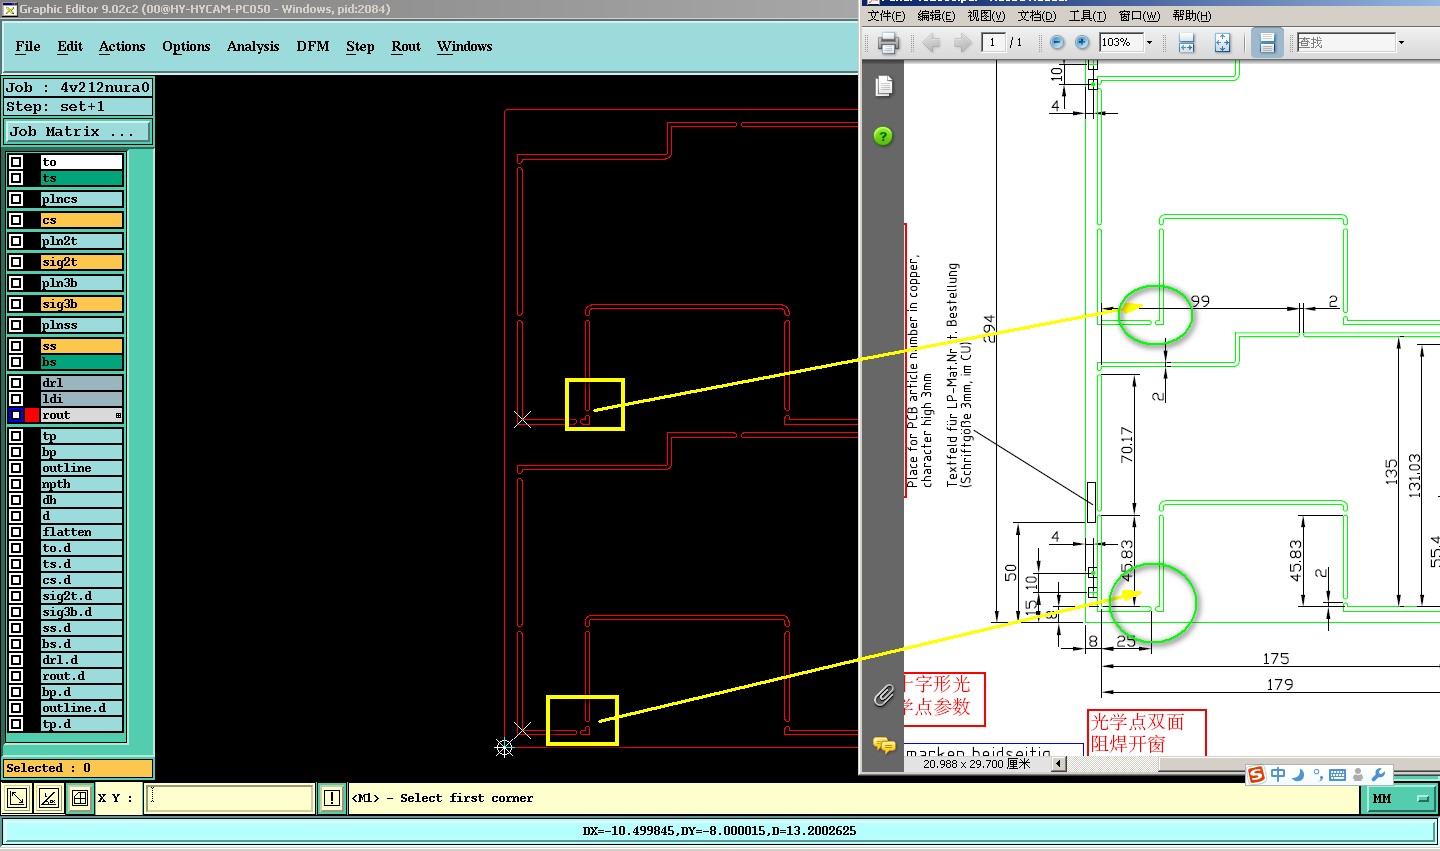The height and width of the screenshot is (851, 1440).
Task: Go to previous page in PDF reader
Action: pyautogui.click(x=932, y=43)
